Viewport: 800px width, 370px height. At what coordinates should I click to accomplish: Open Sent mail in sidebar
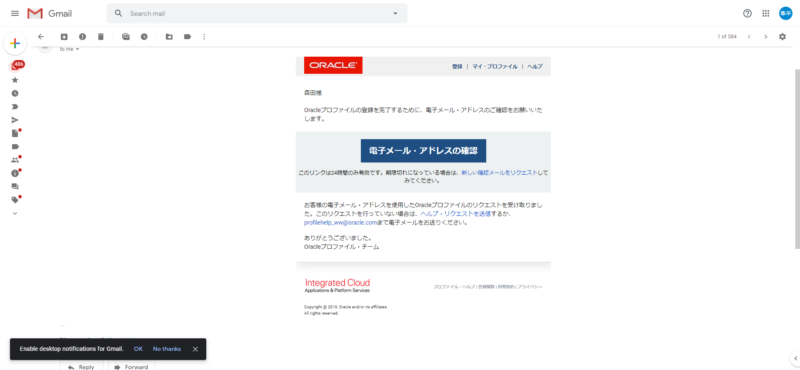(x=15, y=120)
